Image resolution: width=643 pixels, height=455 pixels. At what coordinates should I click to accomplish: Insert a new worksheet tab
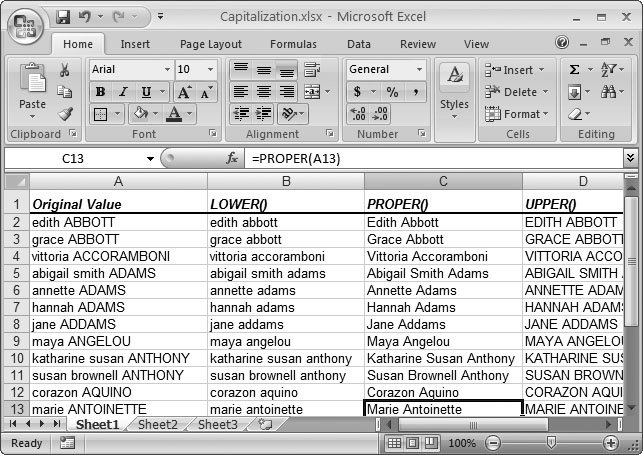pos(265,424)
